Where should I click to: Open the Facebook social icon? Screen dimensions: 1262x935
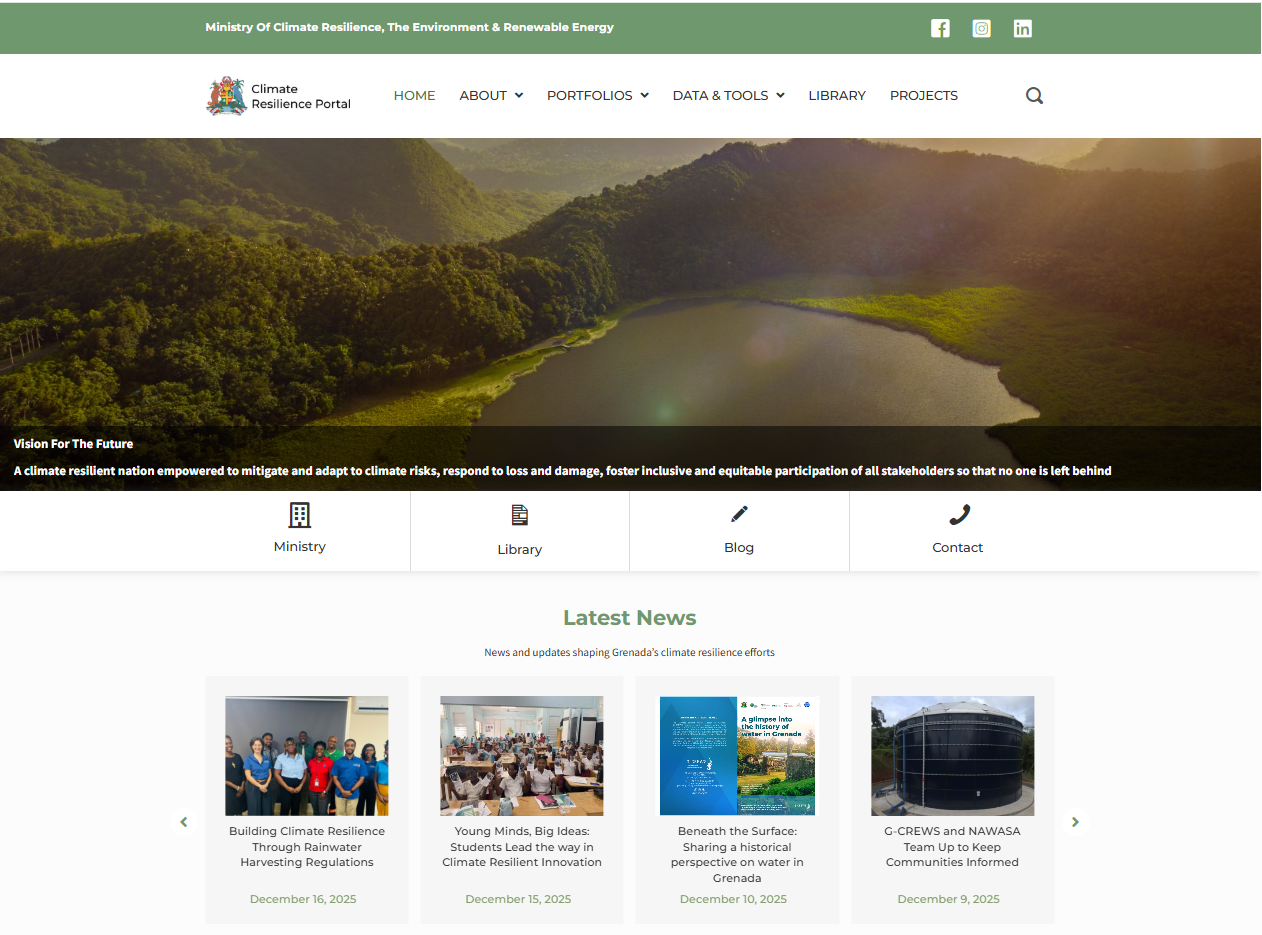pyautogui.click(x=940, y=28)
